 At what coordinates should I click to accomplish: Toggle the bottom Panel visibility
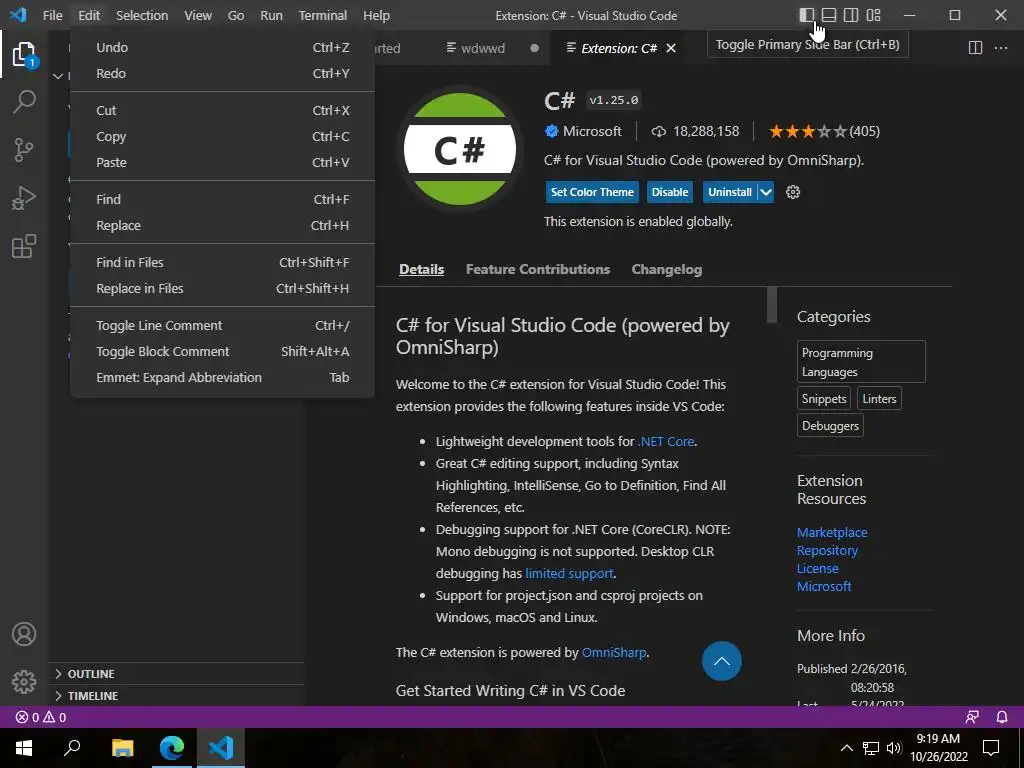(x=829, y=15)
